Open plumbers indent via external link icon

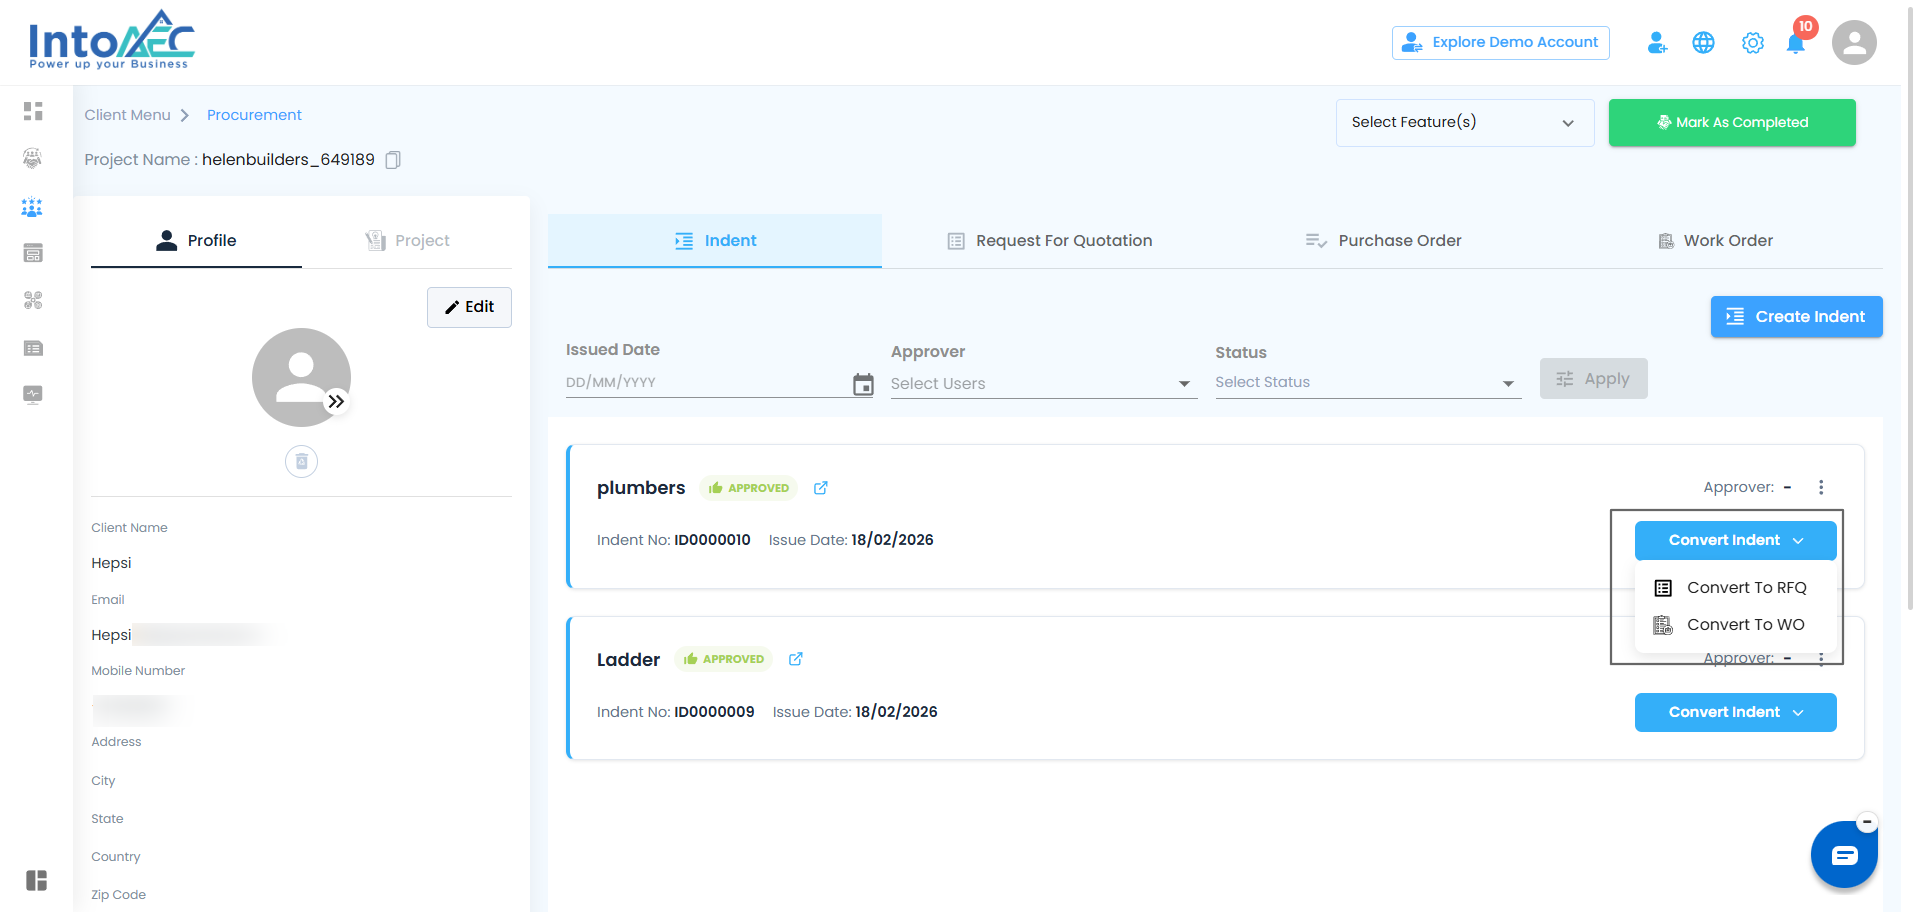(821, 488)
